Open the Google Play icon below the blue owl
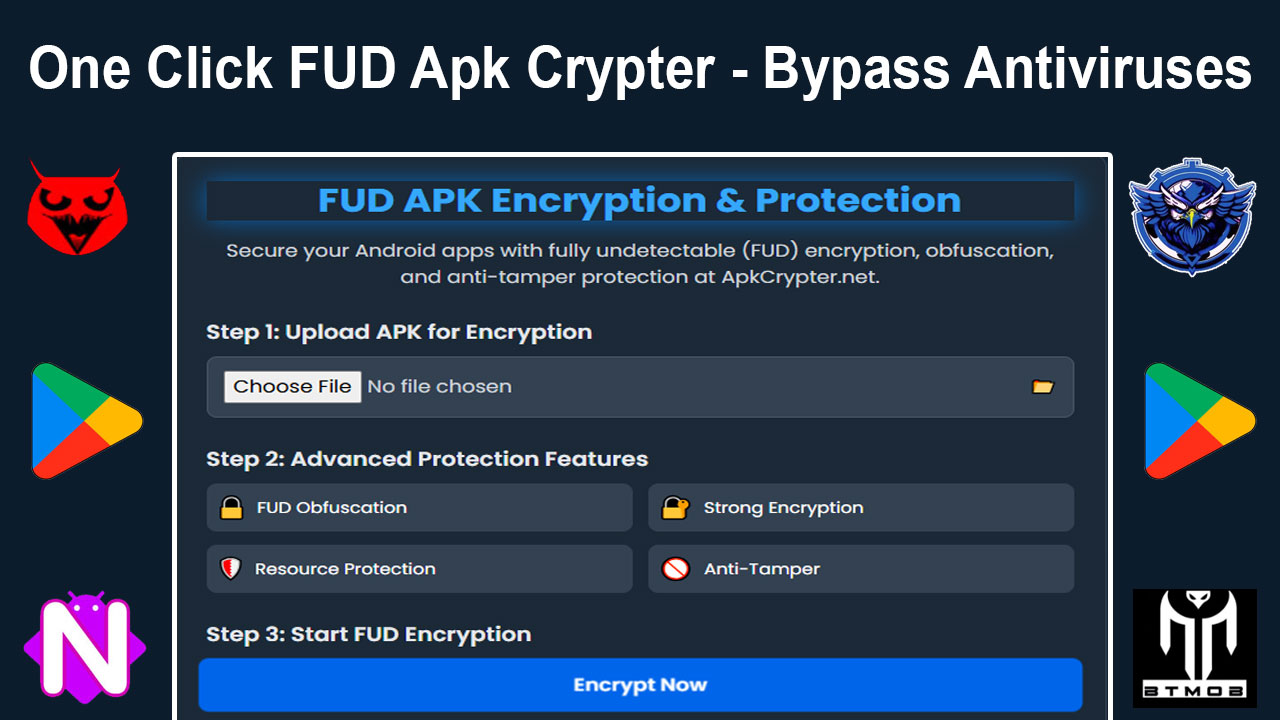1280x720 pixels. pyautogui.click(x=1199, y=420)
